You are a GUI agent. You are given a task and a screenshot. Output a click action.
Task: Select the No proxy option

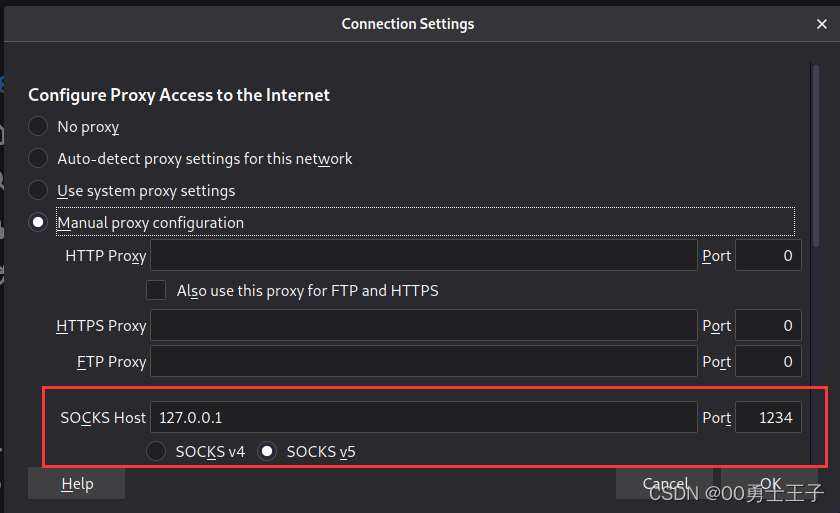coord(38,126)
